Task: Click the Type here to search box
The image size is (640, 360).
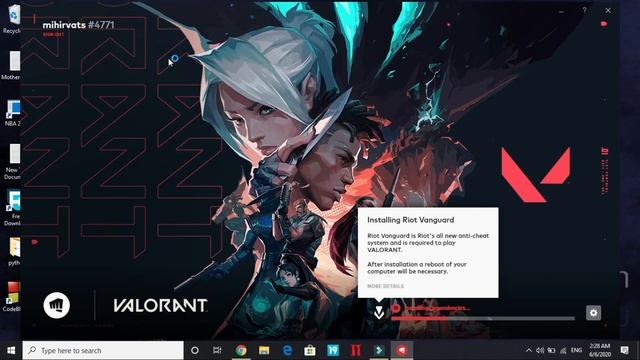Action: tap(103, 350)
